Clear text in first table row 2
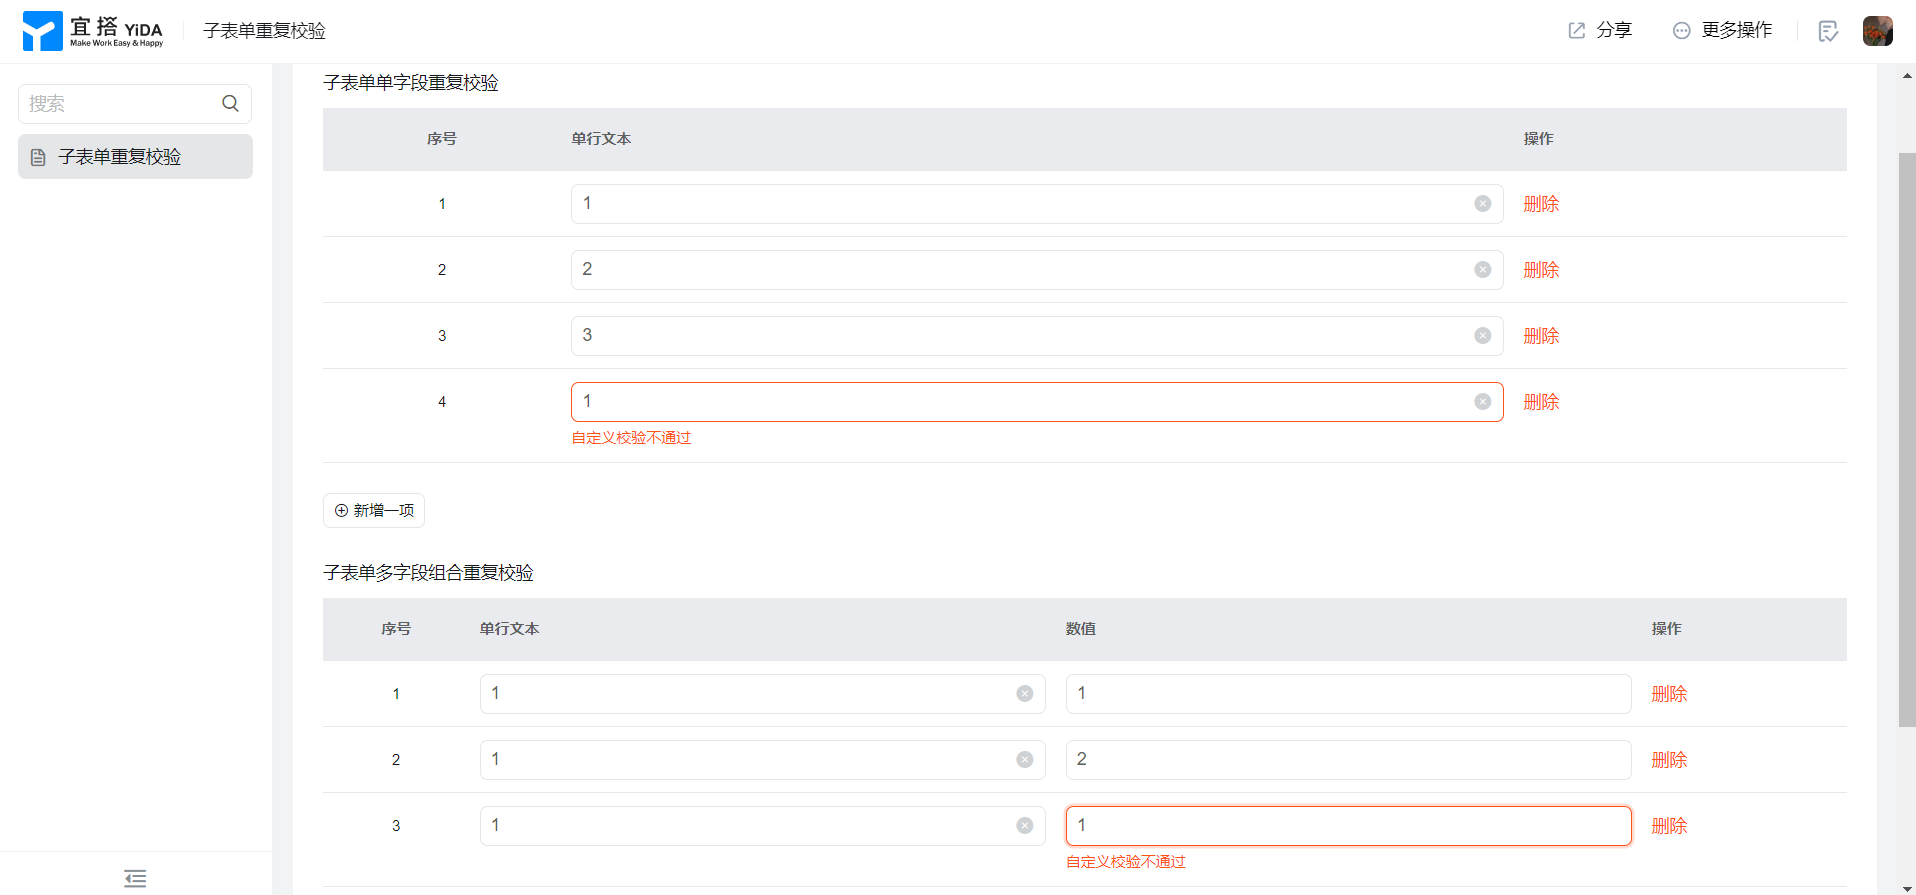The image size is (1916, 895). click(1482, 269)
